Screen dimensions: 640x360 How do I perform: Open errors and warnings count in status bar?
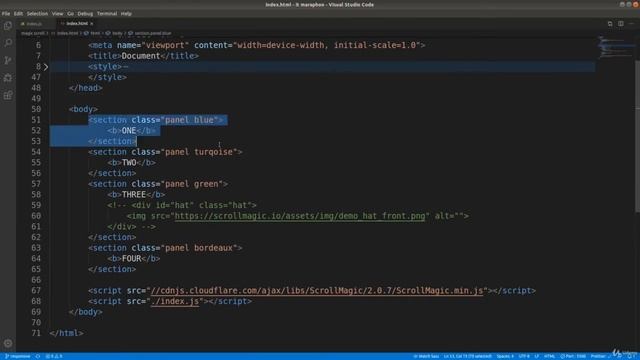pyautogui.click(x=54, y=356)
